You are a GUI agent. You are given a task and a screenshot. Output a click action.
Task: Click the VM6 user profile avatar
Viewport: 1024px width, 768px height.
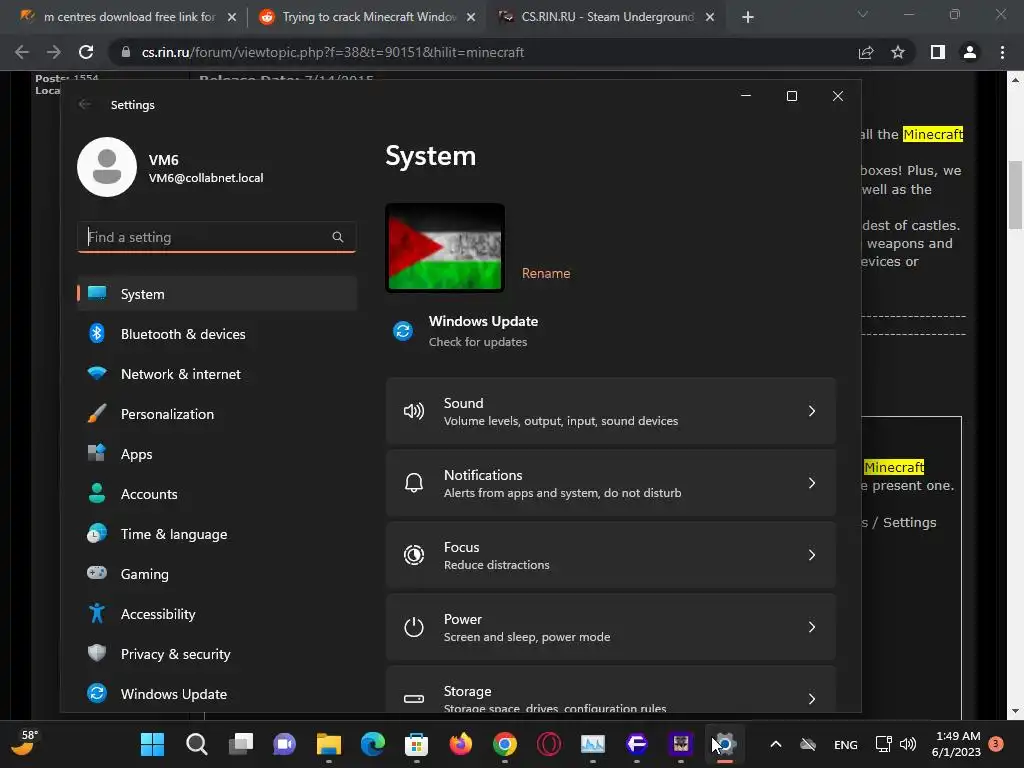point(107,167)
